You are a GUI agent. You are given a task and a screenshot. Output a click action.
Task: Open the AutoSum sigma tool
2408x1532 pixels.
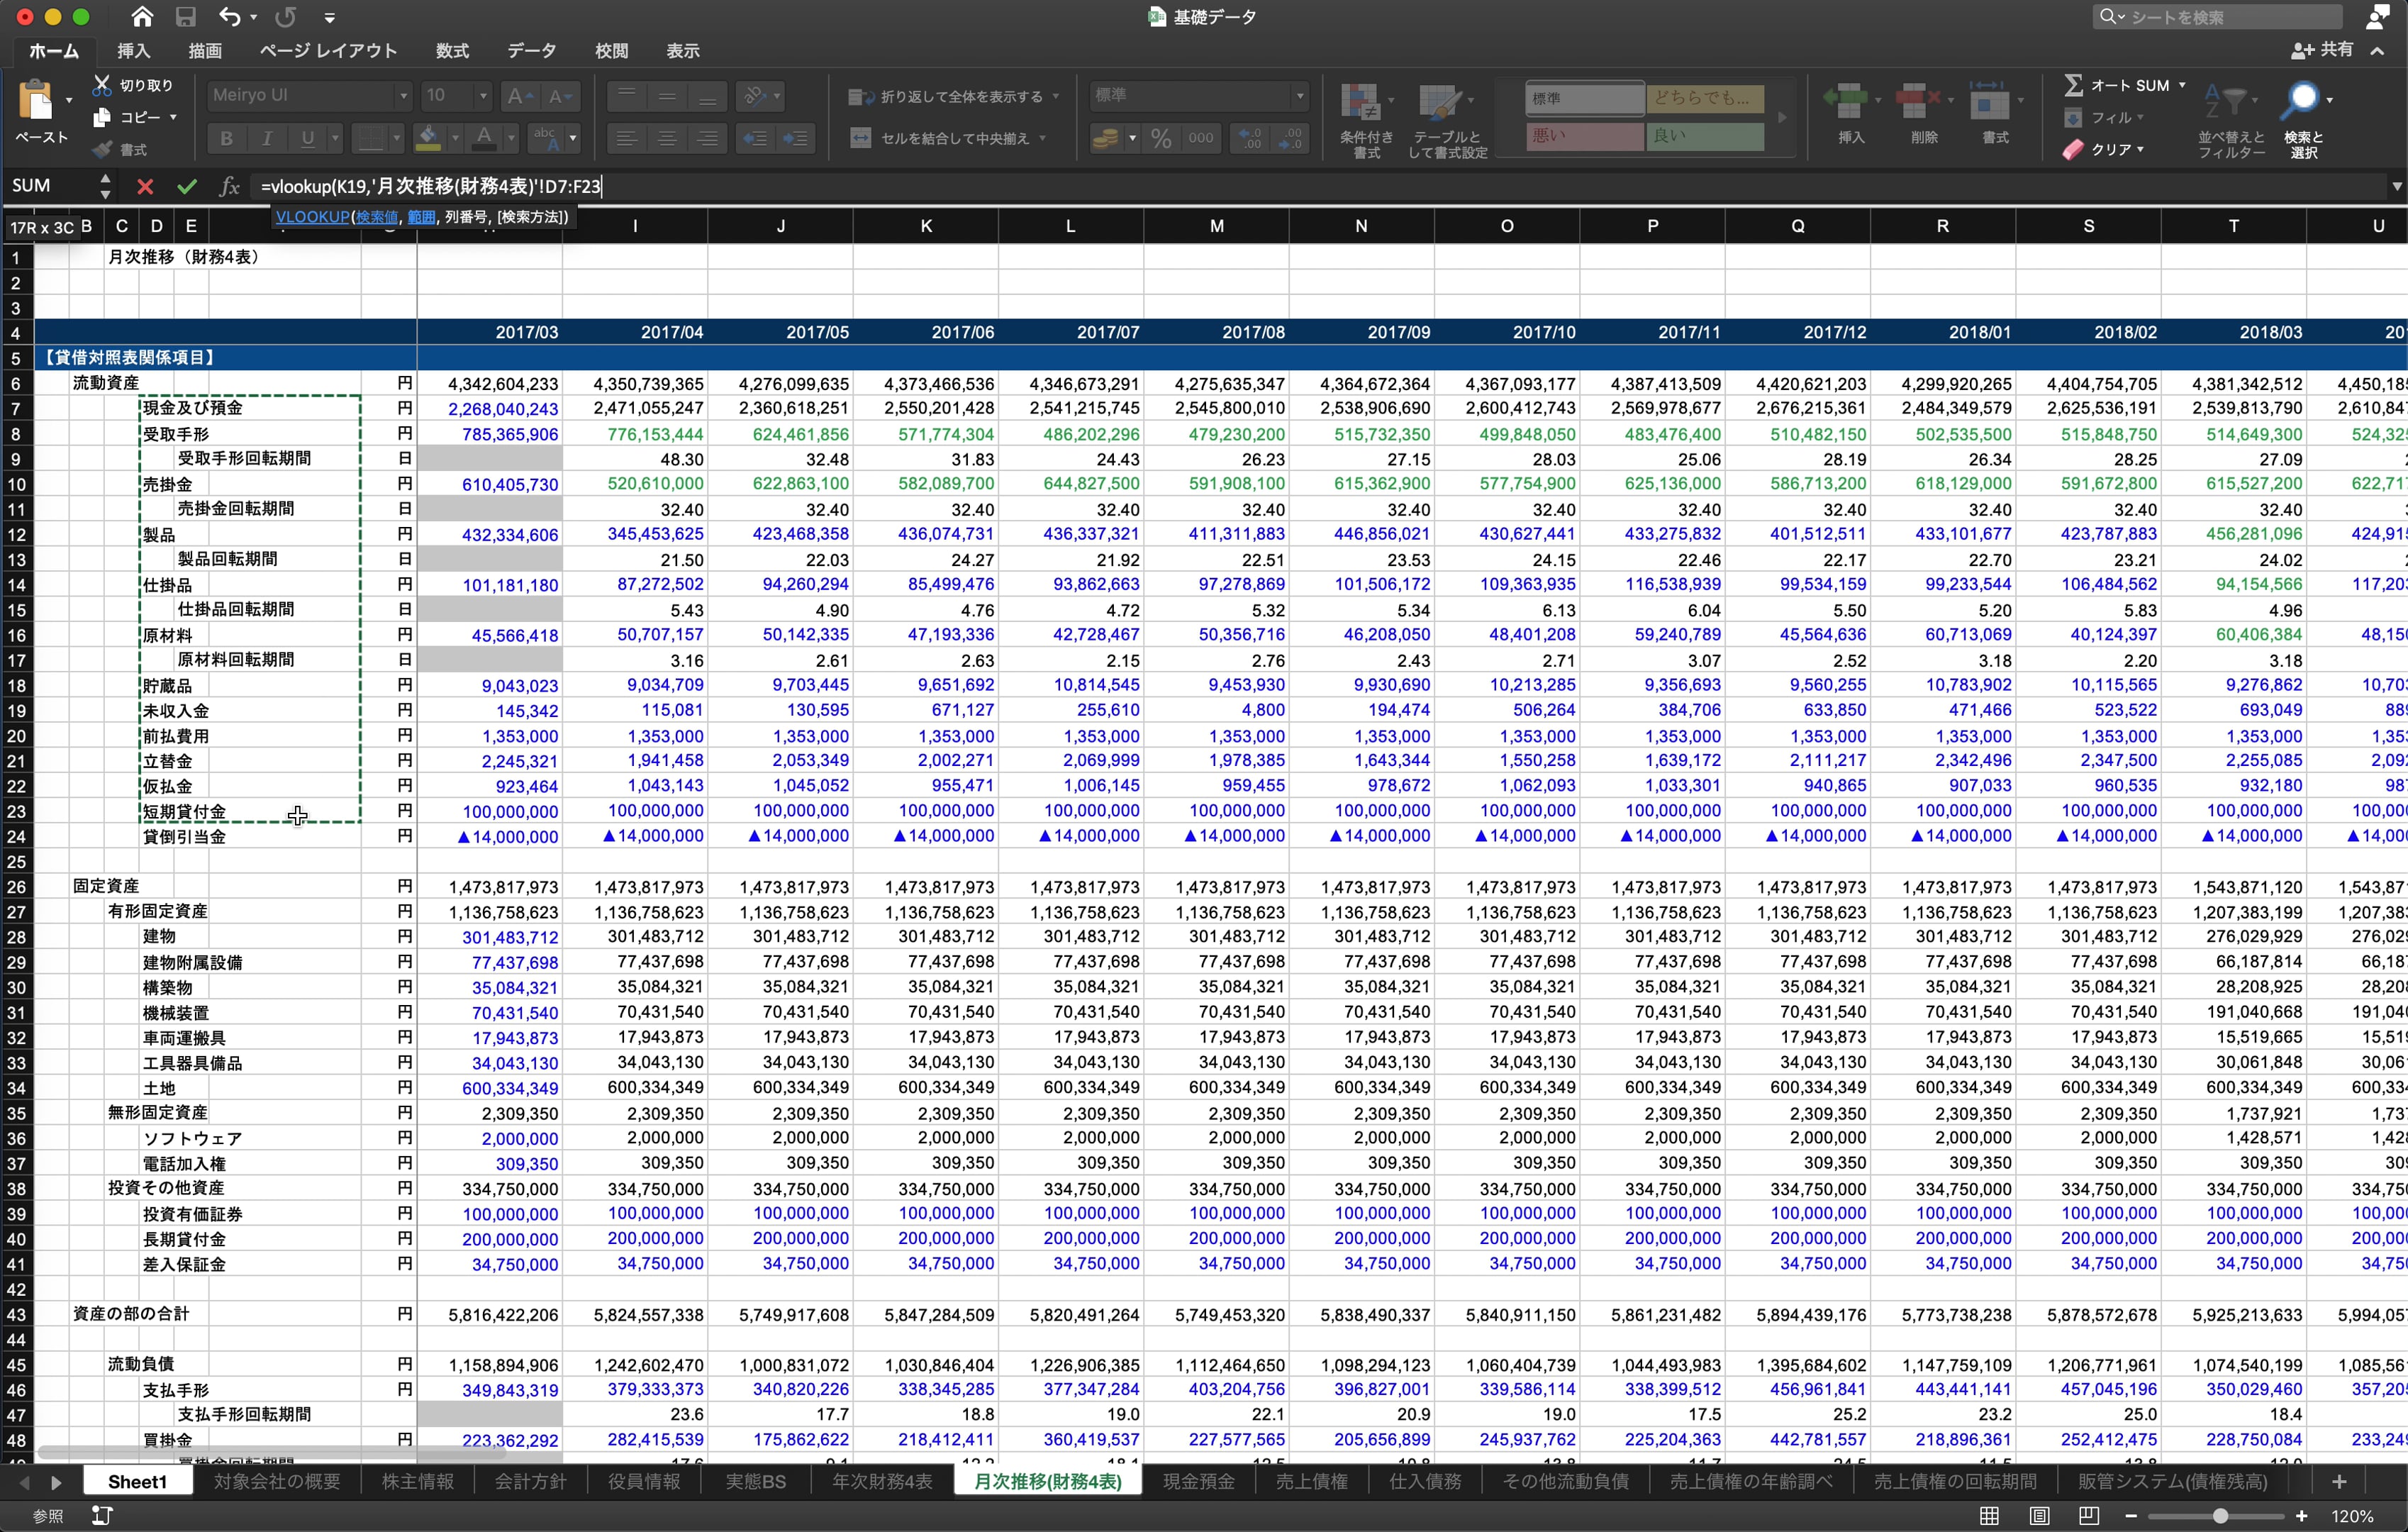[2074, 86]
